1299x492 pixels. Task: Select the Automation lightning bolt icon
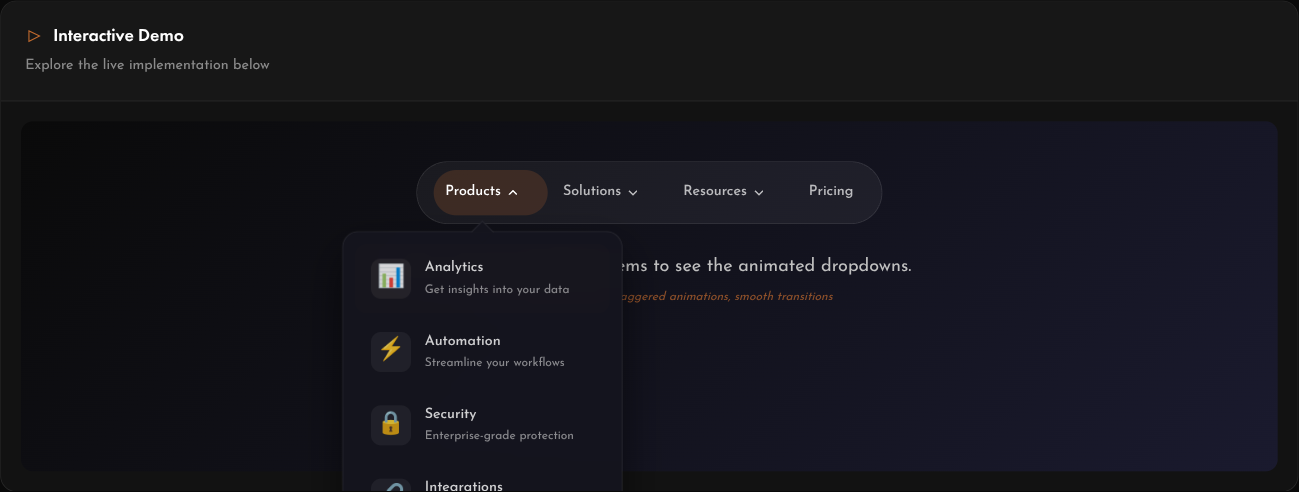(x=391, y=351)
